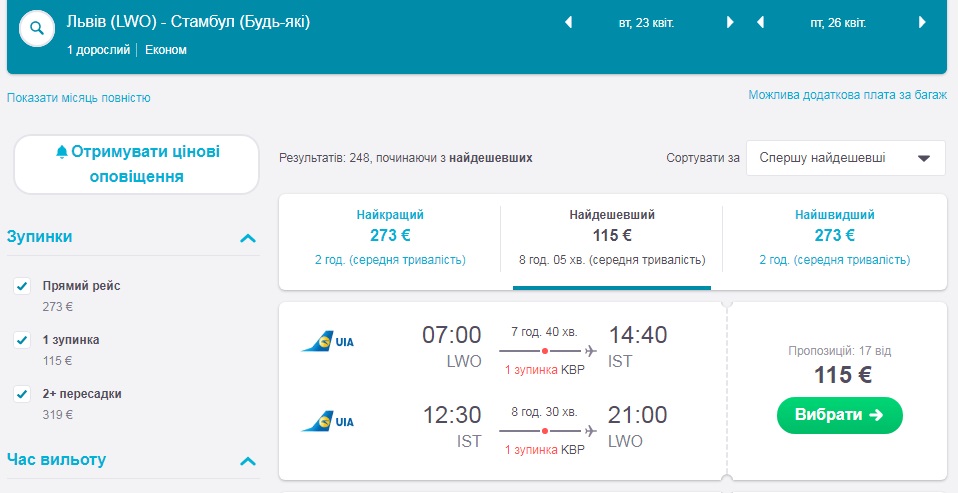Collapse the Зупинки filter section

pos(248,238)
